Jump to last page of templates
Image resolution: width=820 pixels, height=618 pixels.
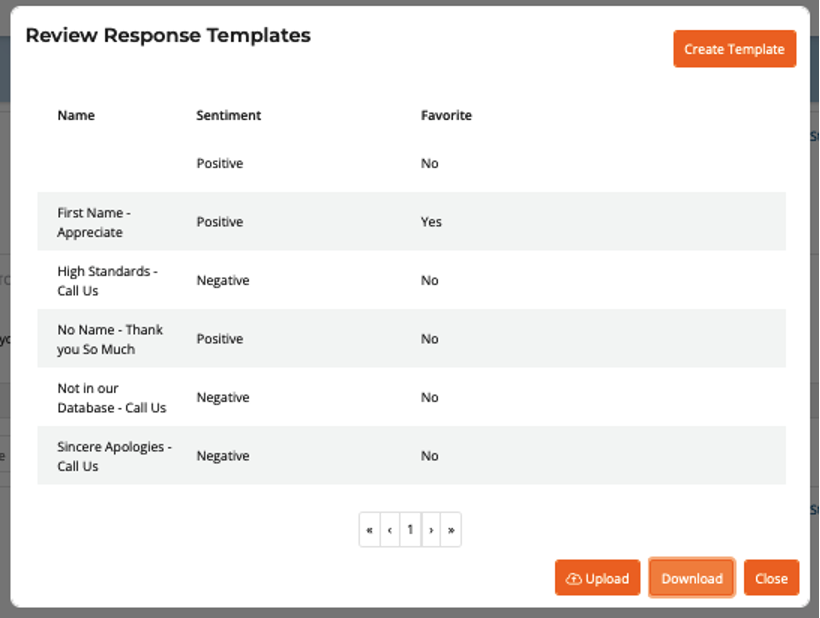451,530
